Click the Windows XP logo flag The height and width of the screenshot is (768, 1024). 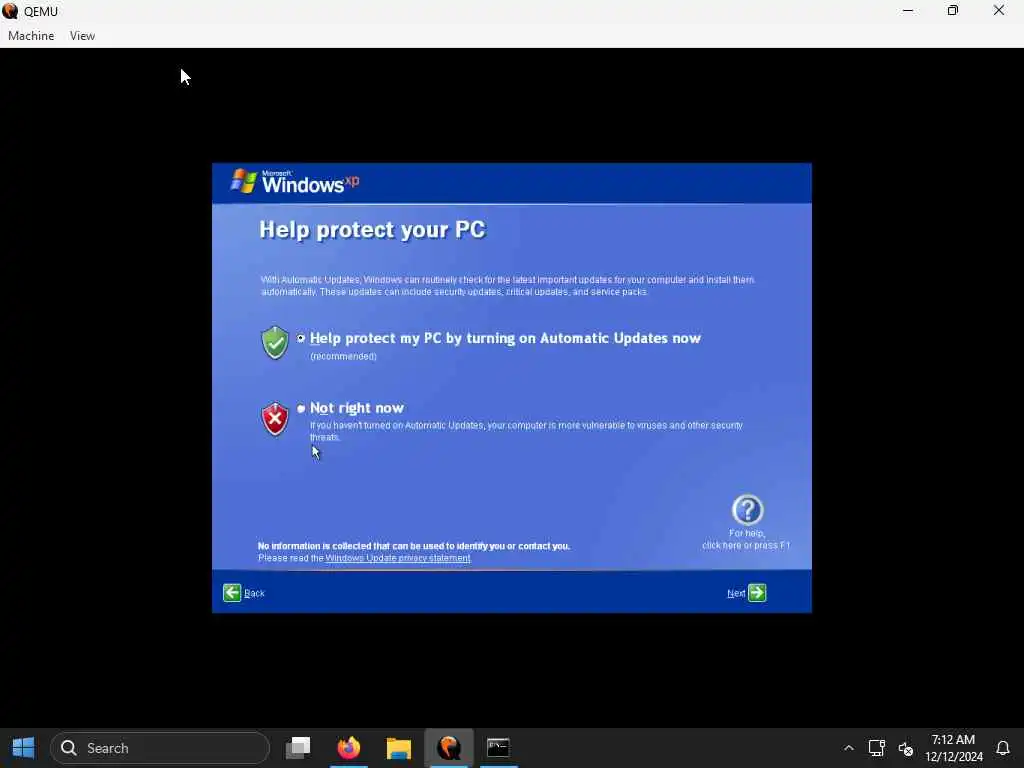244,181
